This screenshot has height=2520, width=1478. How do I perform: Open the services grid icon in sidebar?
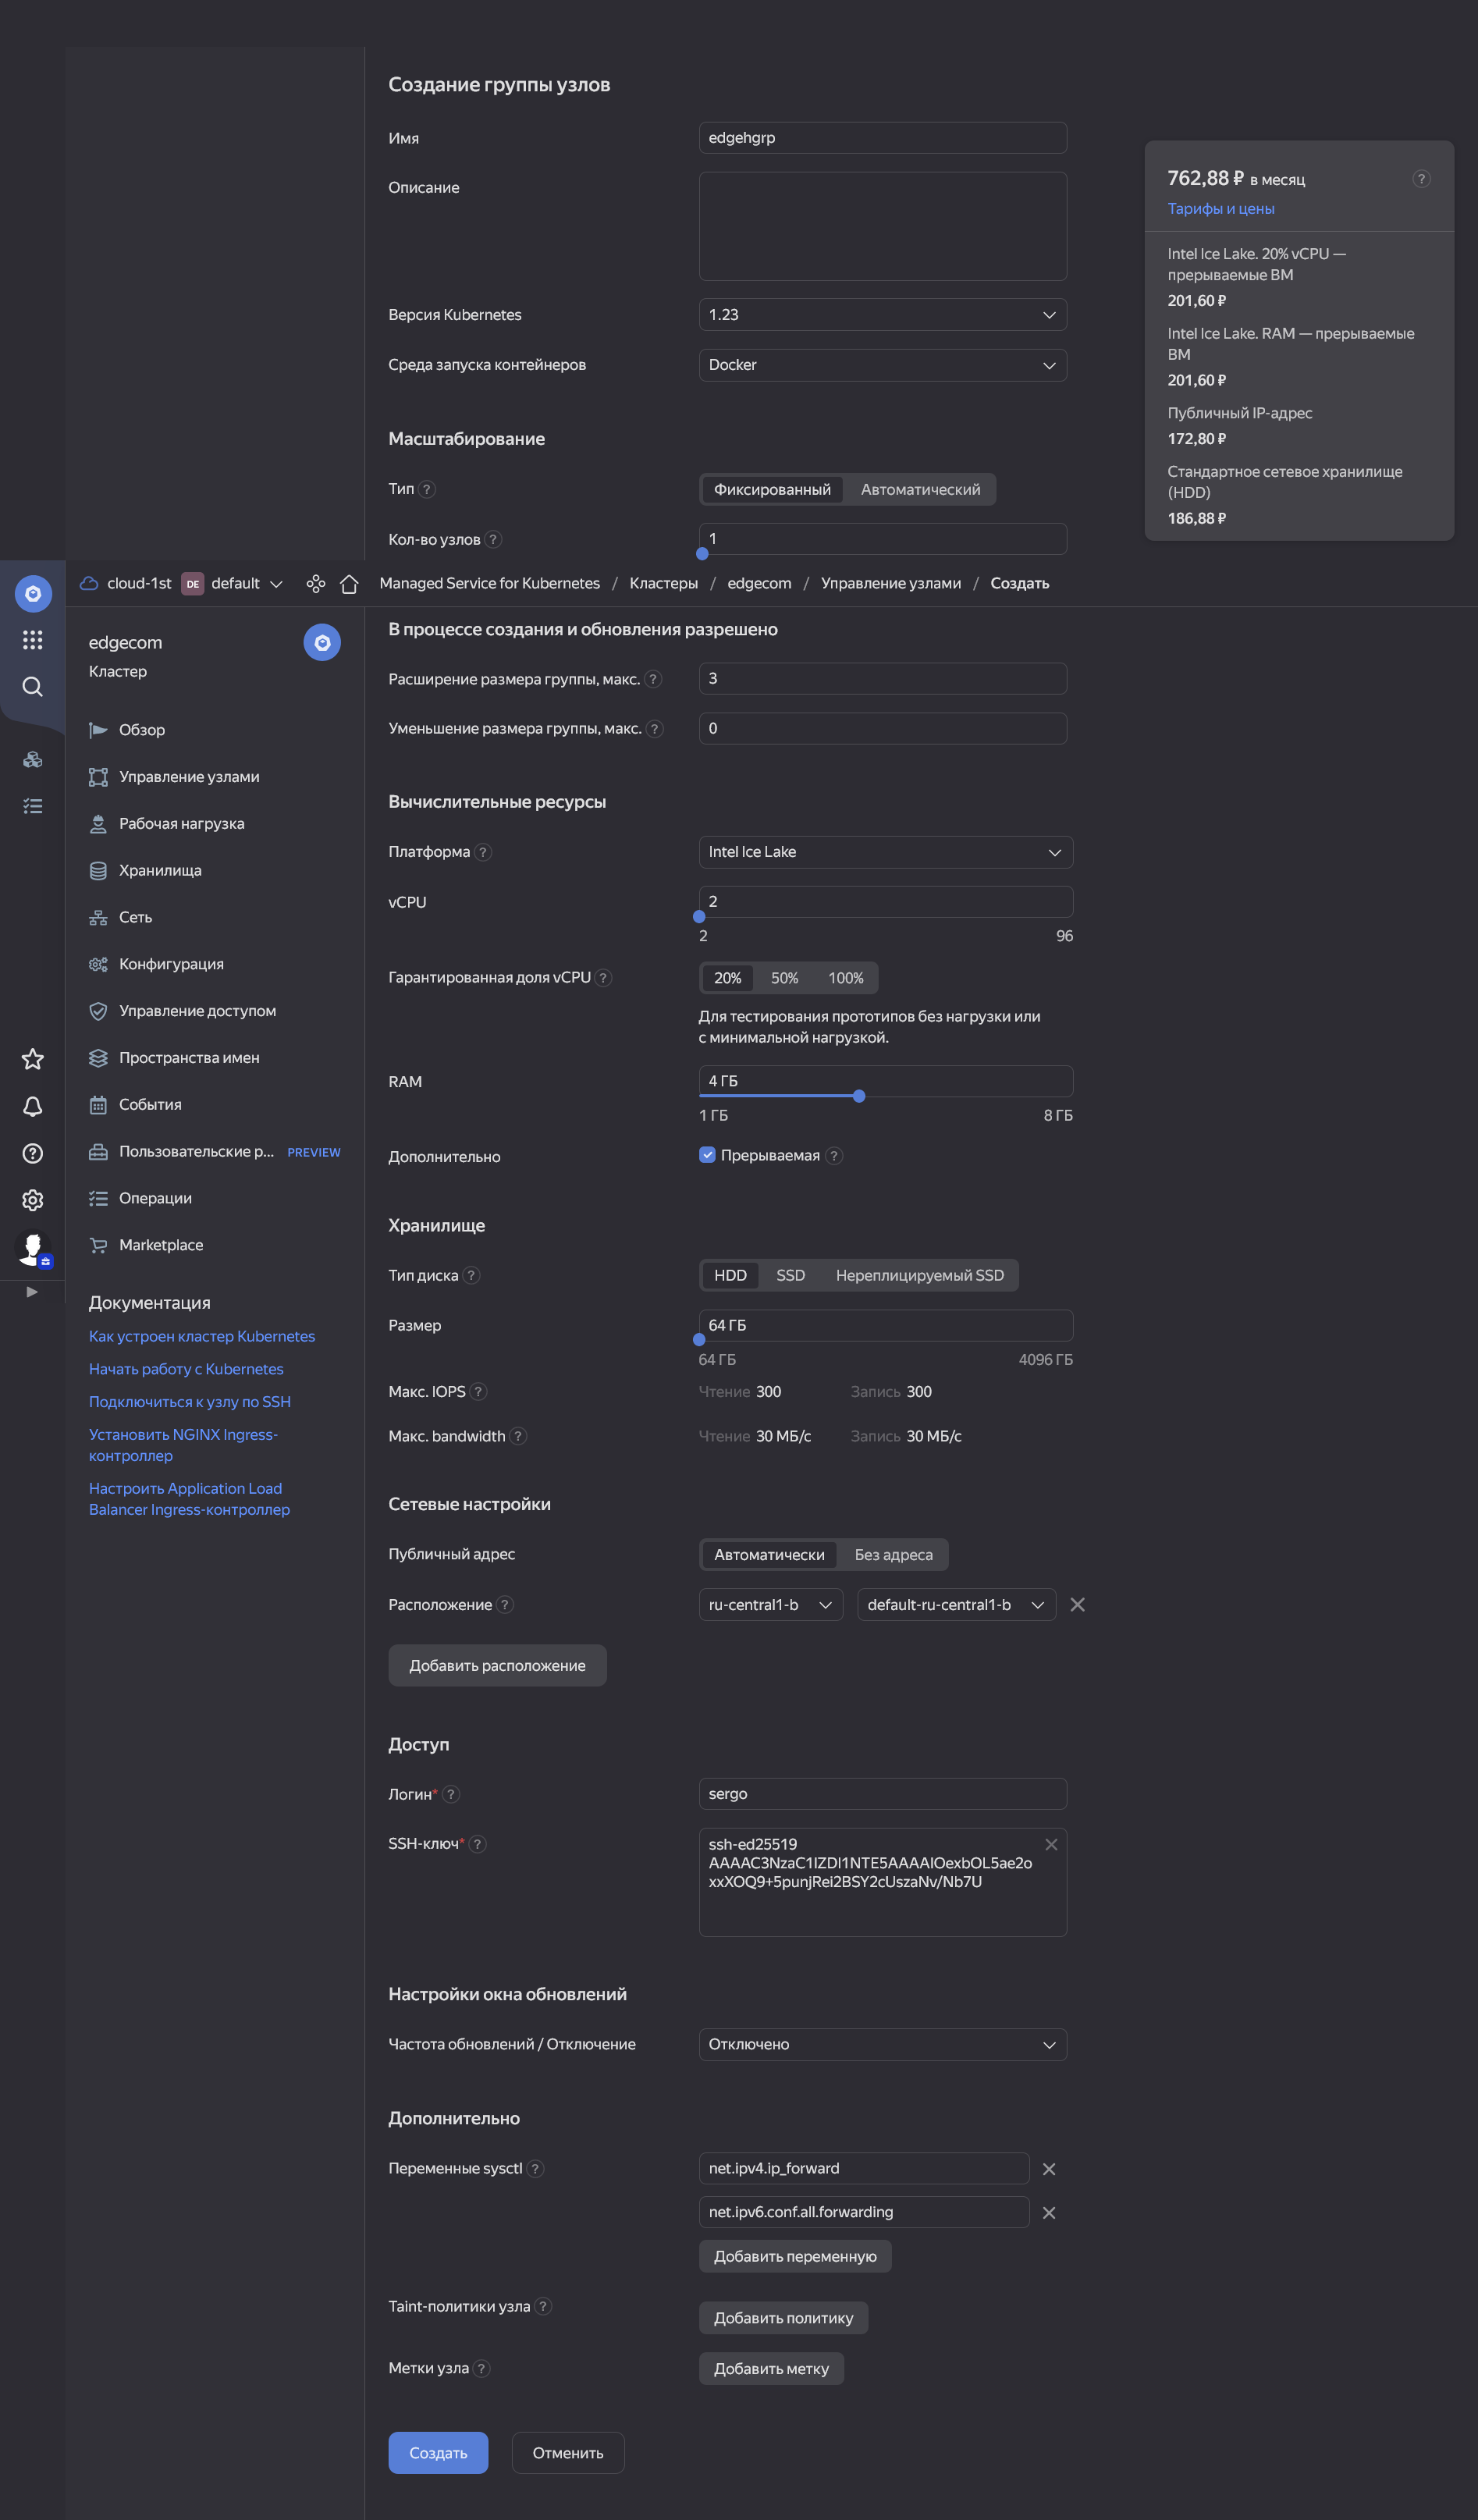tap(32, 640)
